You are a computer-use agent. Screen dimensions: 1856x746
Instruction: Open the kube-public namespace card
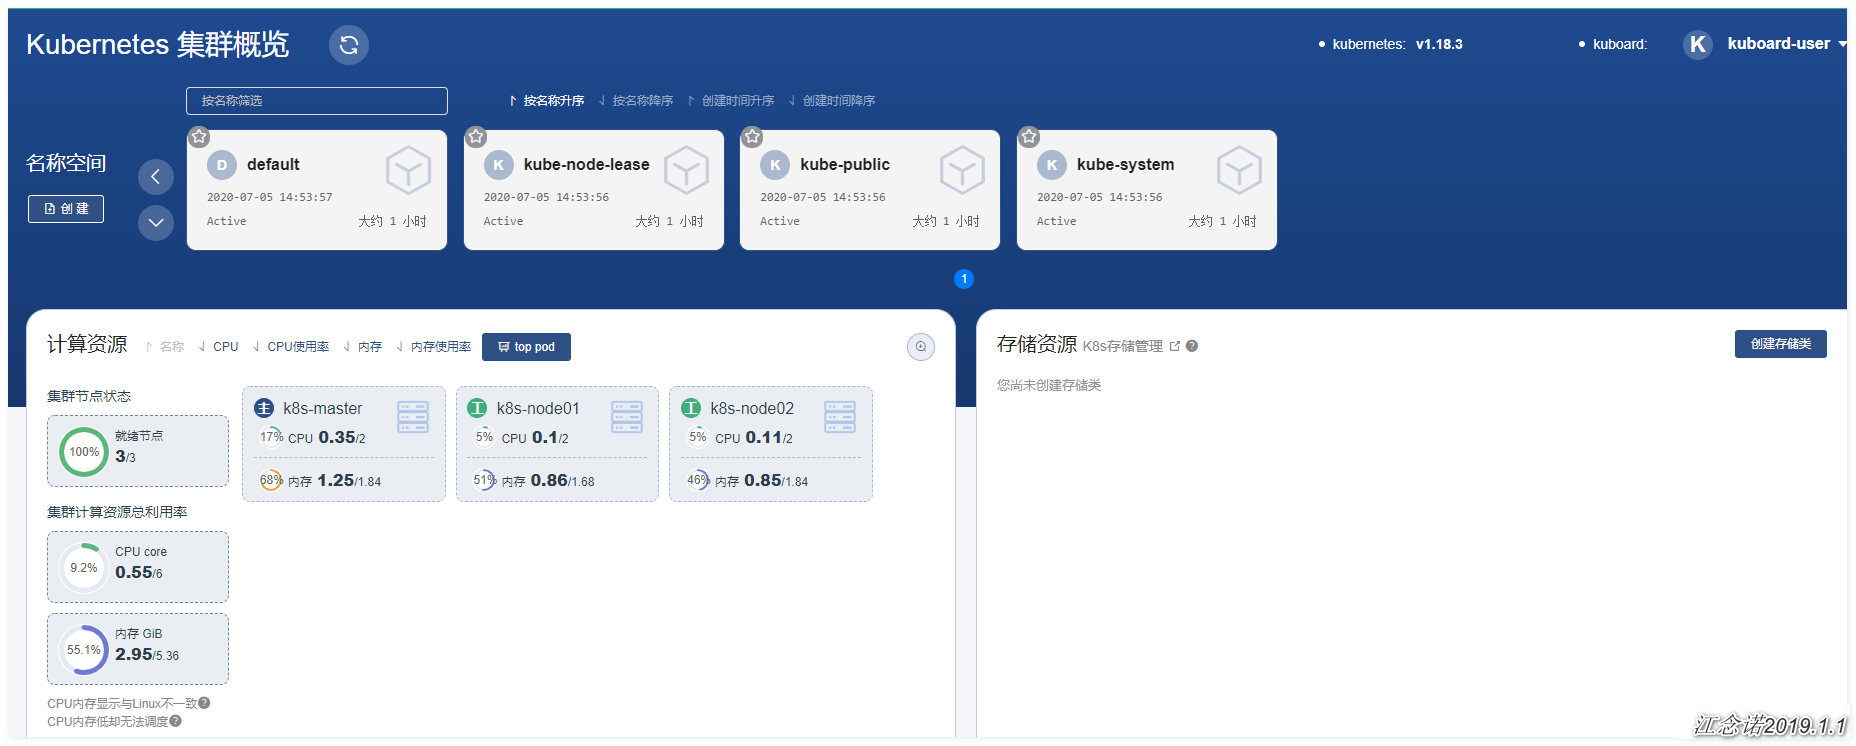(870, 190)
